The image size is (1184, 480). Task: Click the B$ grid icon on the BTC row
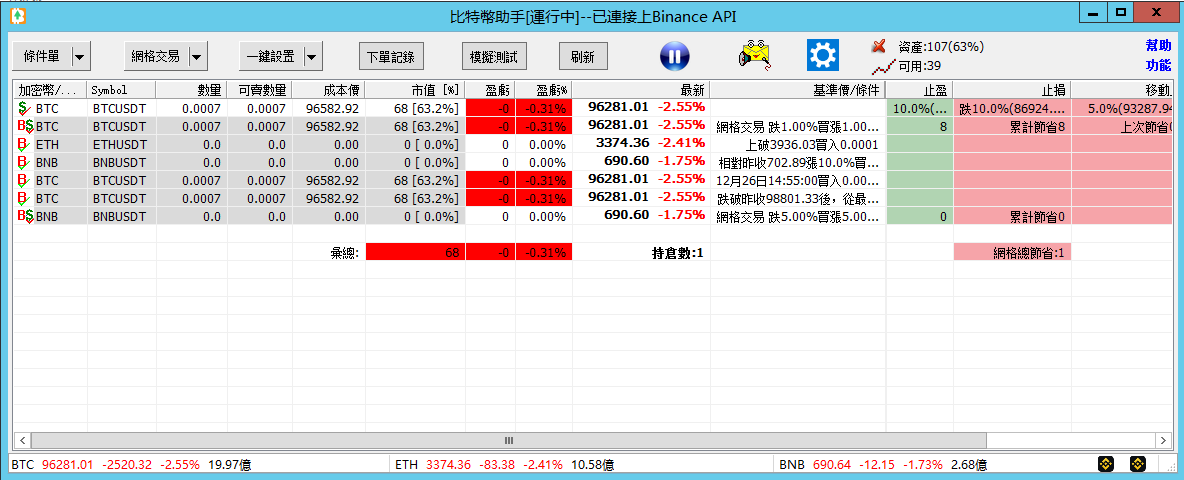click(x=24, y=126)
